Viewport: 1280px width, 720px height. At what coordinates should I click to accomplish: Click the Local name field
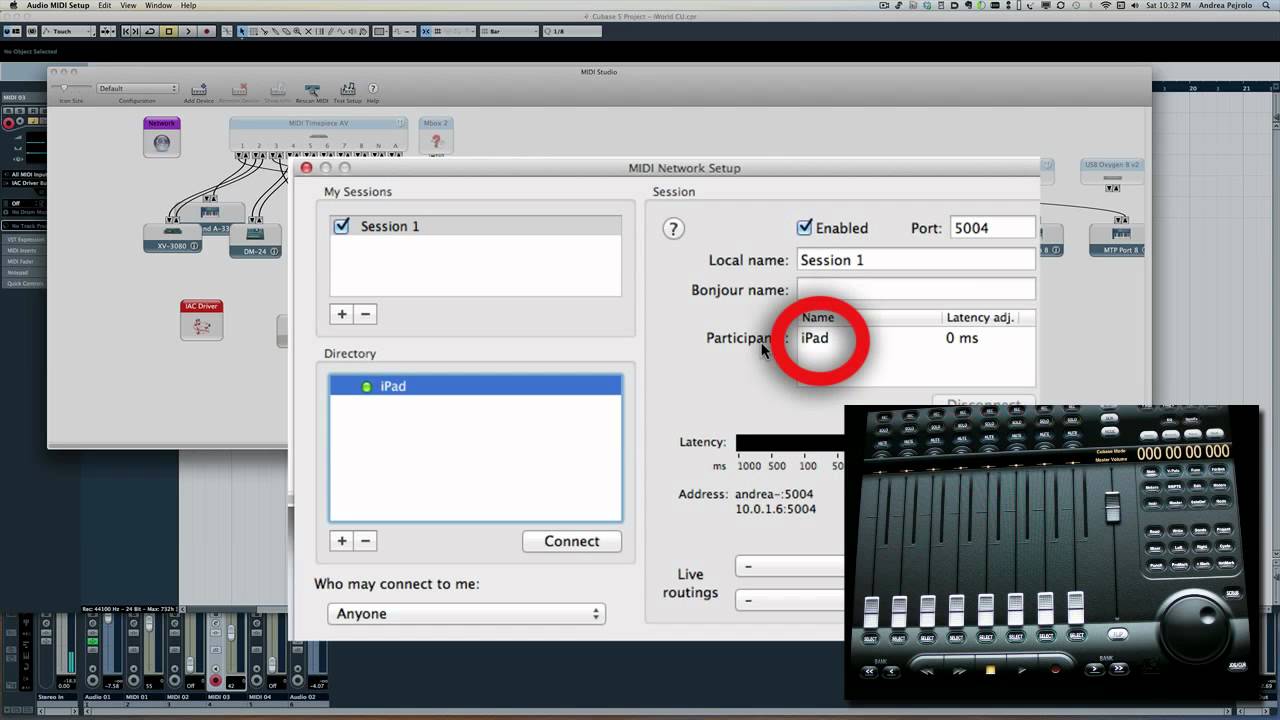(x=916, y=260)
